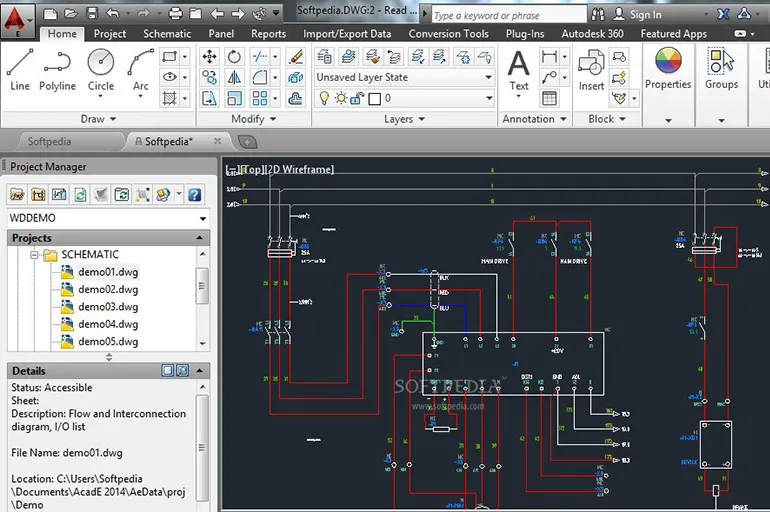Click the Save icon in quick access toolbar
This screenshot has width=770, height=512.
[92, 13]
